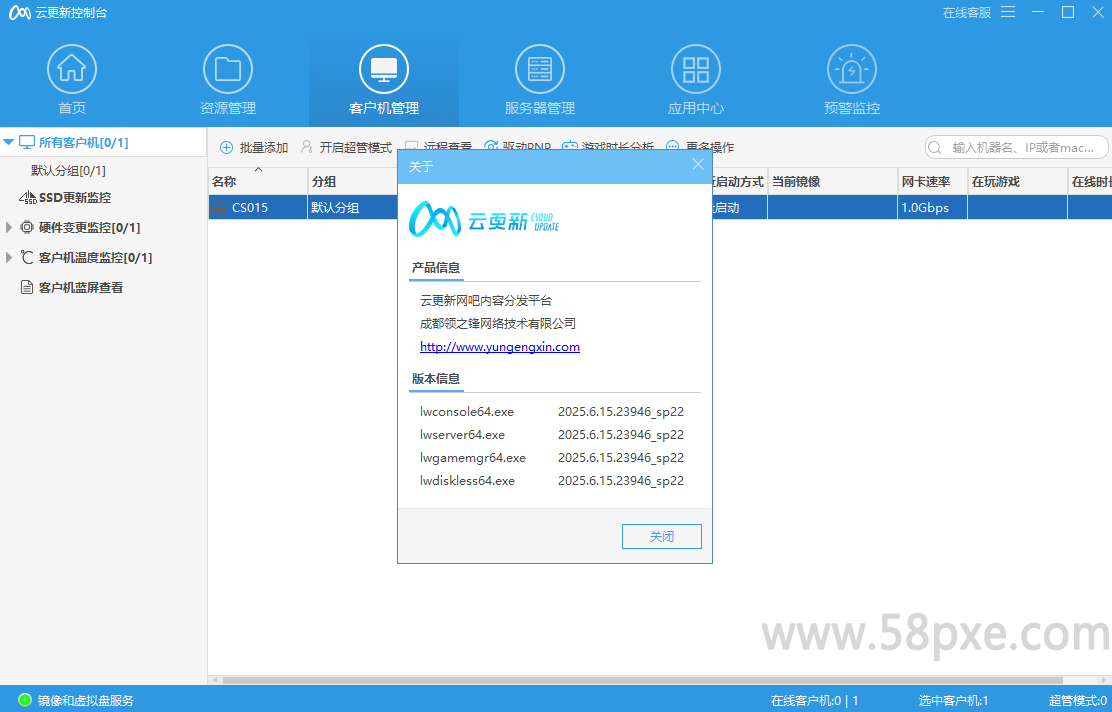Screen dimensions: 1112x712
Task: Click the SSD更新监控 icon
Action: click(28, 197)
